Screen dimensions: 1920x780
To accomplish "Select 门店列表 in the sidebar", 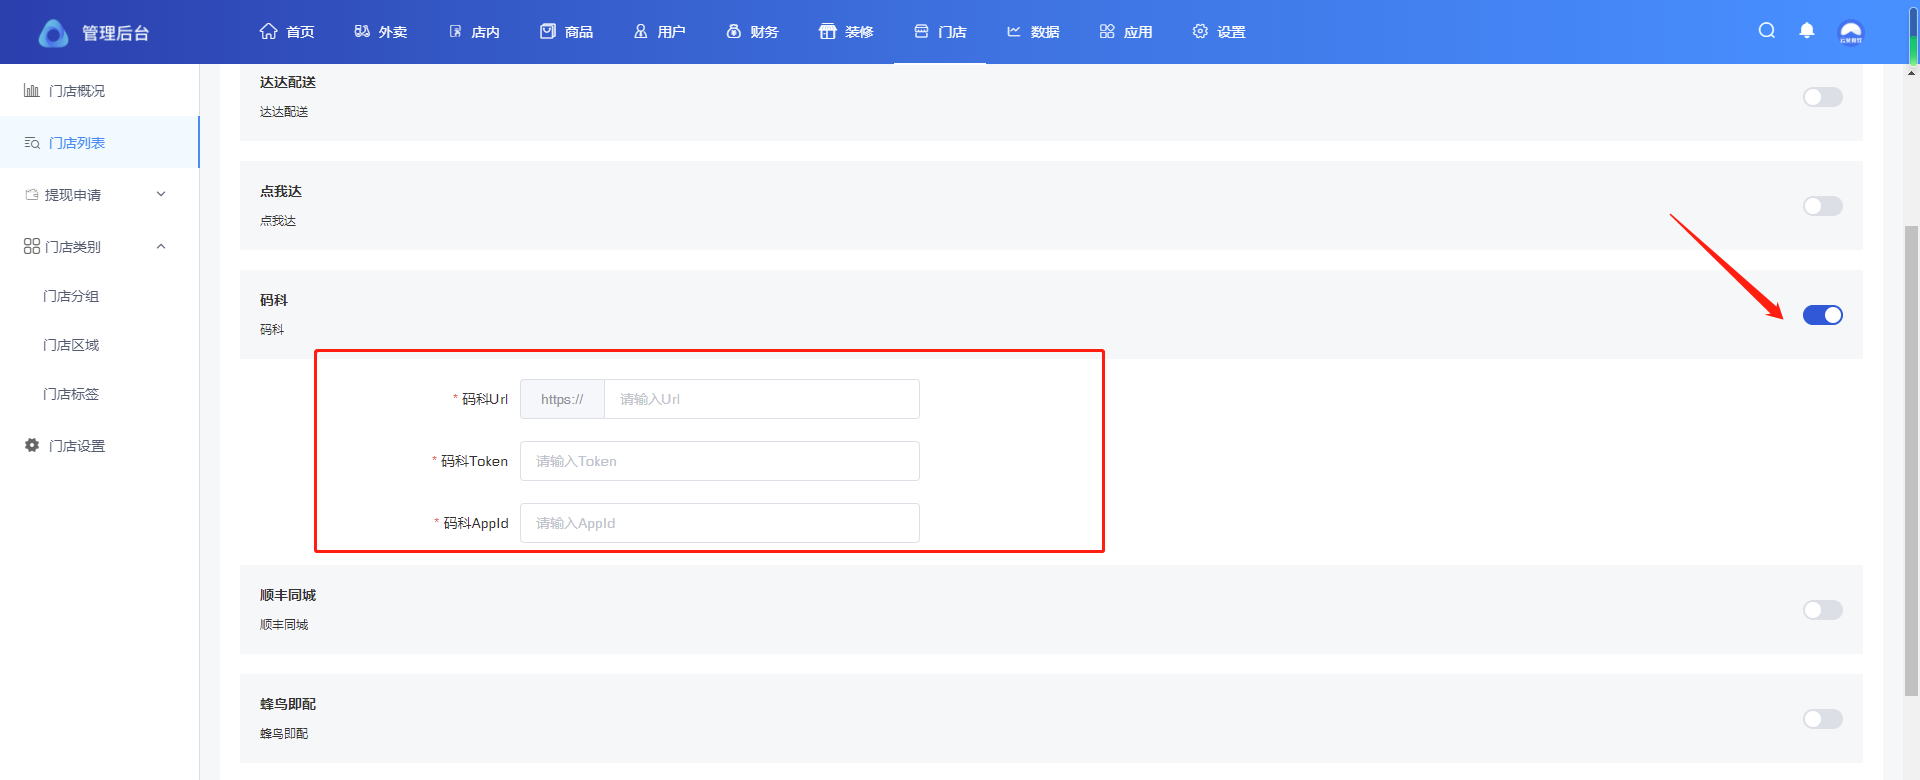I will point(77,143).
